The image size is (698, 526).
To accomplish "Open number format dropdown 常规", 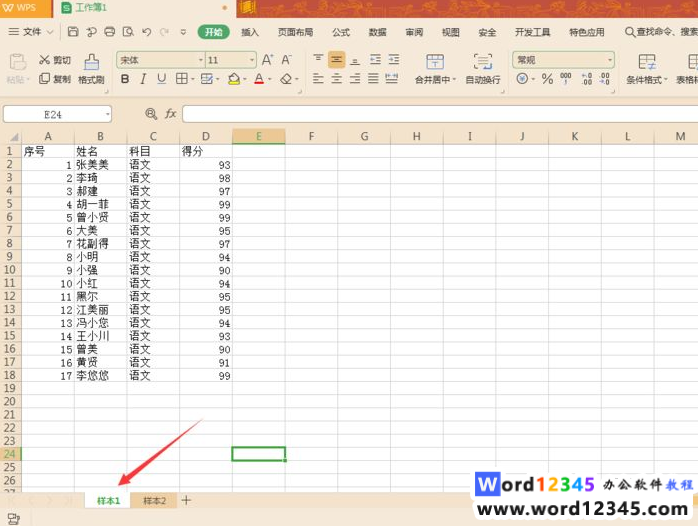I will 609,60.
